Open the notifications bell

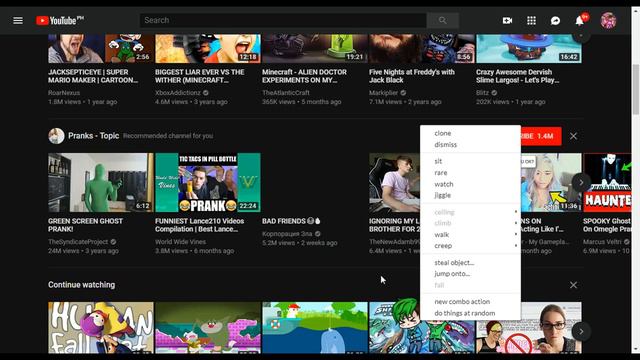point(580,20)
